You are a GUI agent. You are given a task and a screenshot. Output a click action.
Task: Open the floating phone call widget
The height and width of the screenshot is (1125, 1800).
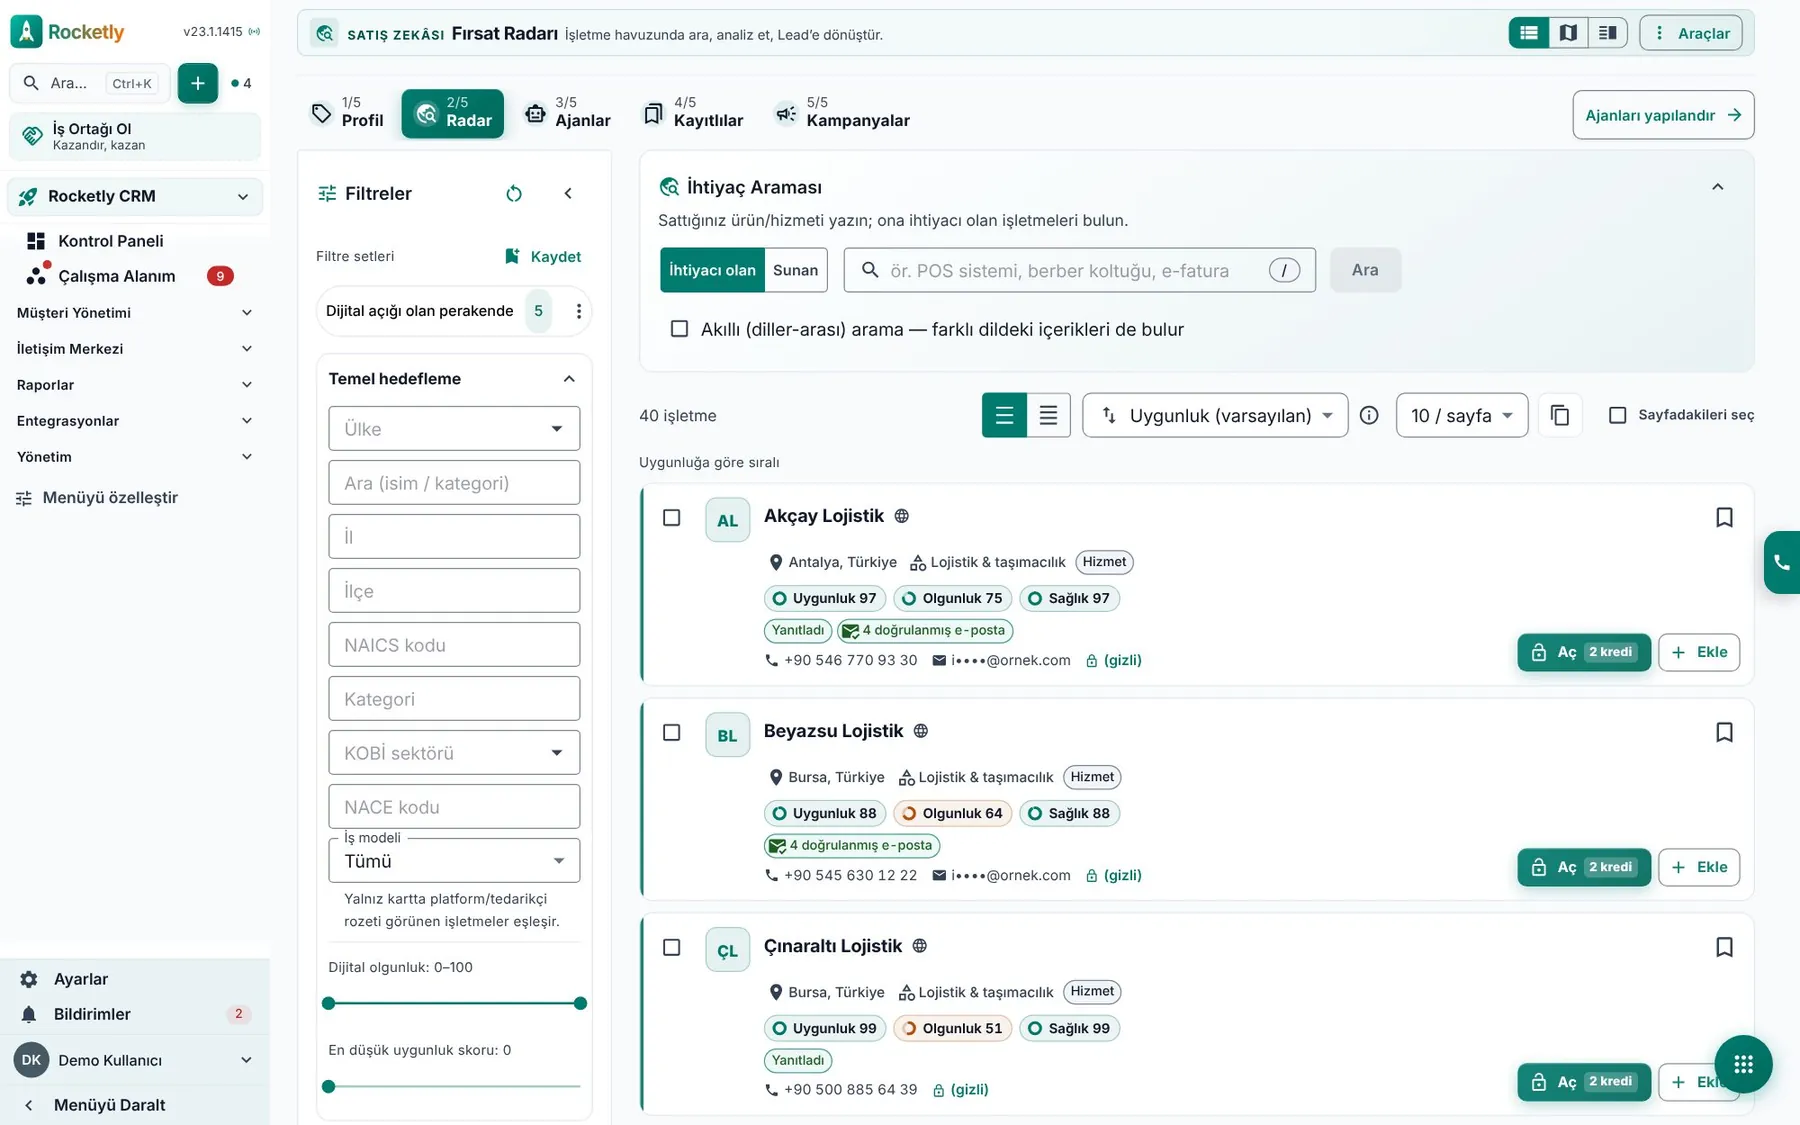tap(1782, 562)
